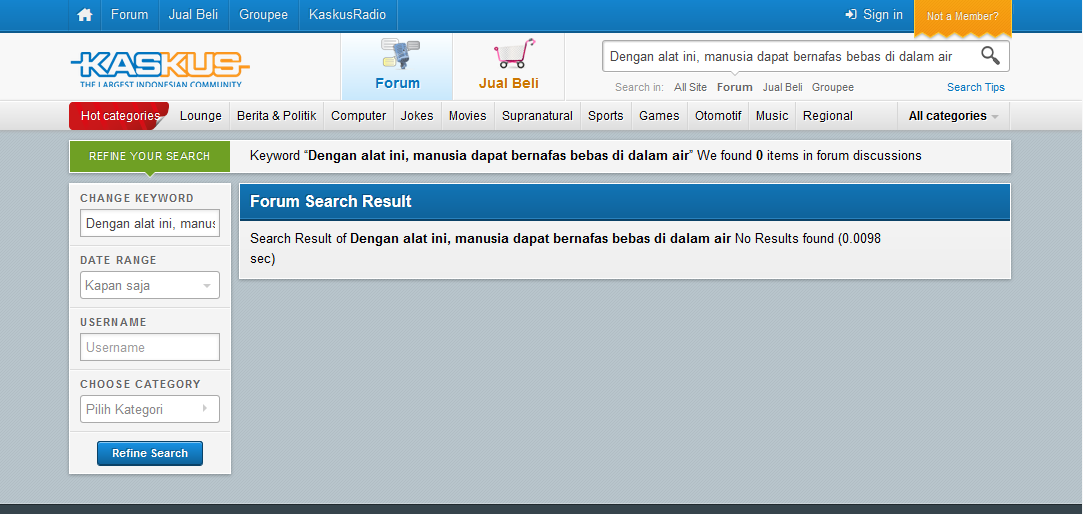Open the Kapan saja date range dropdown
This screenshot has width=1083, height=514.
click(150, 285)
